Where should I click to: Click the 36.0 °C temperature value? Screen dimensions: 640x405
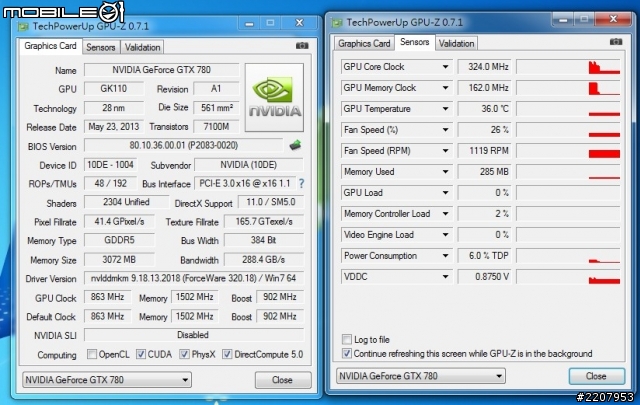point(484,109)
